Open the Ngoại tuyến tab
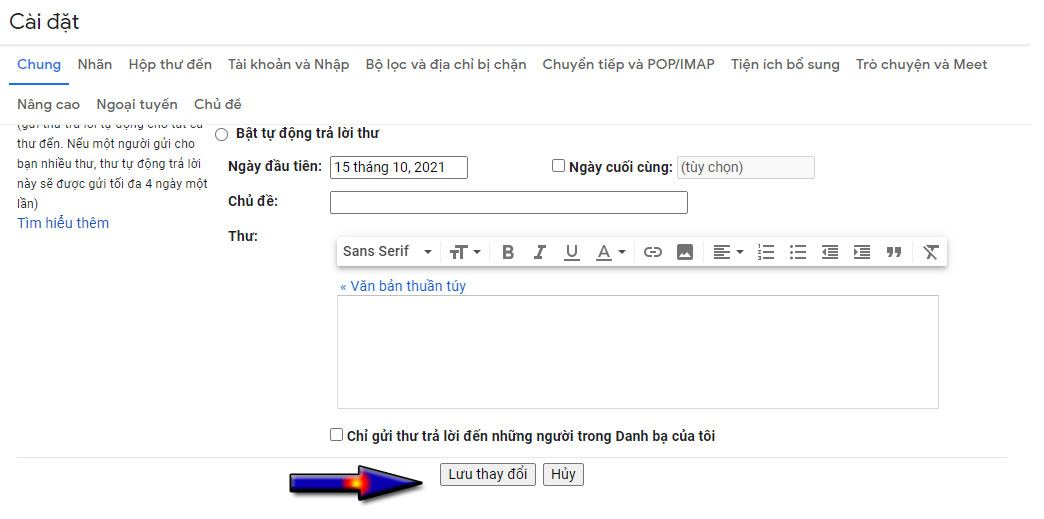 pos(137,105)
